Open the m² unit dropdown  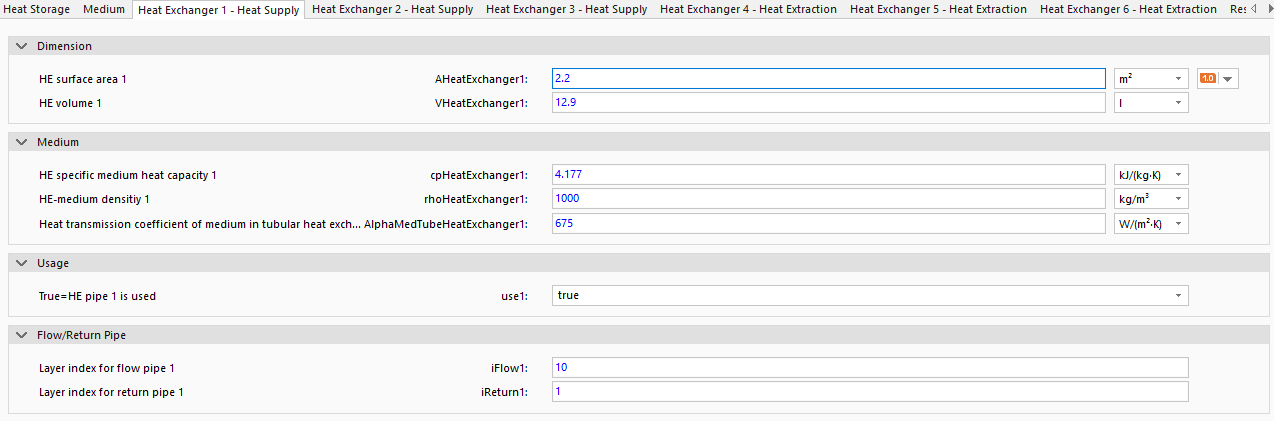[1151, 79]
